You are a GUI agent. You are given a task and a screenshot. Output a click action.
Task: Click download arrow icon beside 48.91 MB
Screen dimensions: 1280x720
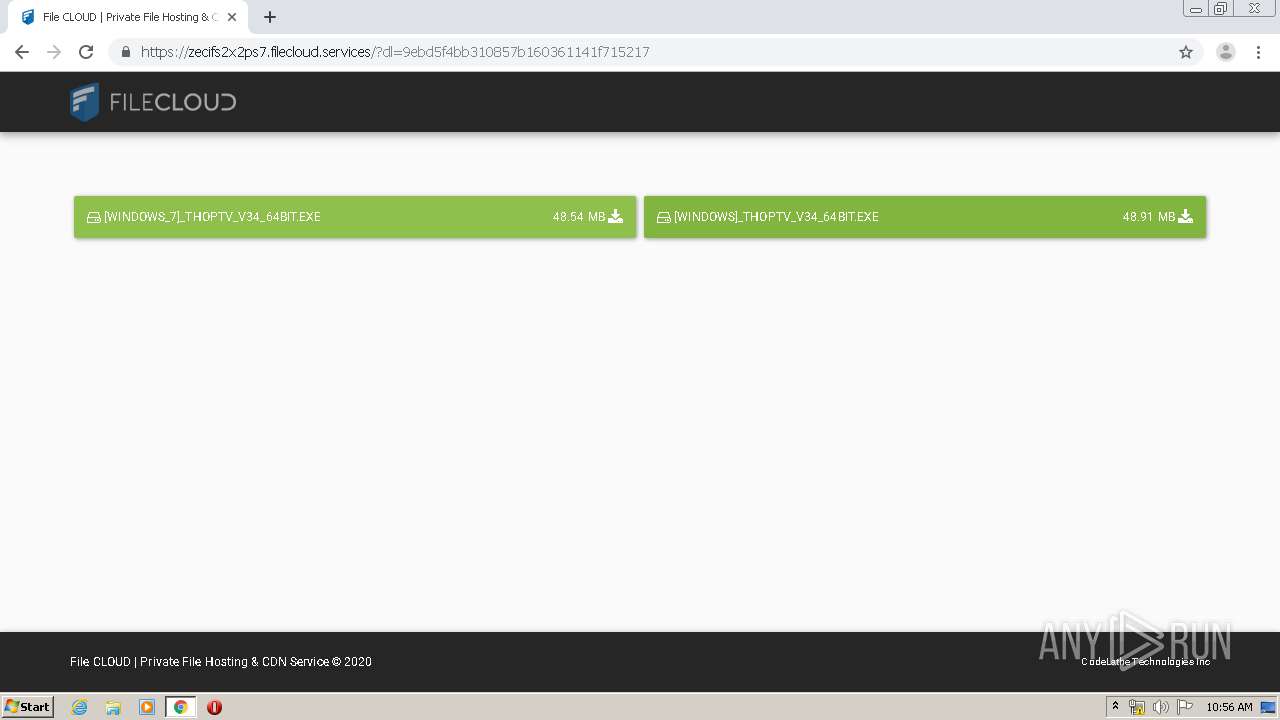[1186, 216]
